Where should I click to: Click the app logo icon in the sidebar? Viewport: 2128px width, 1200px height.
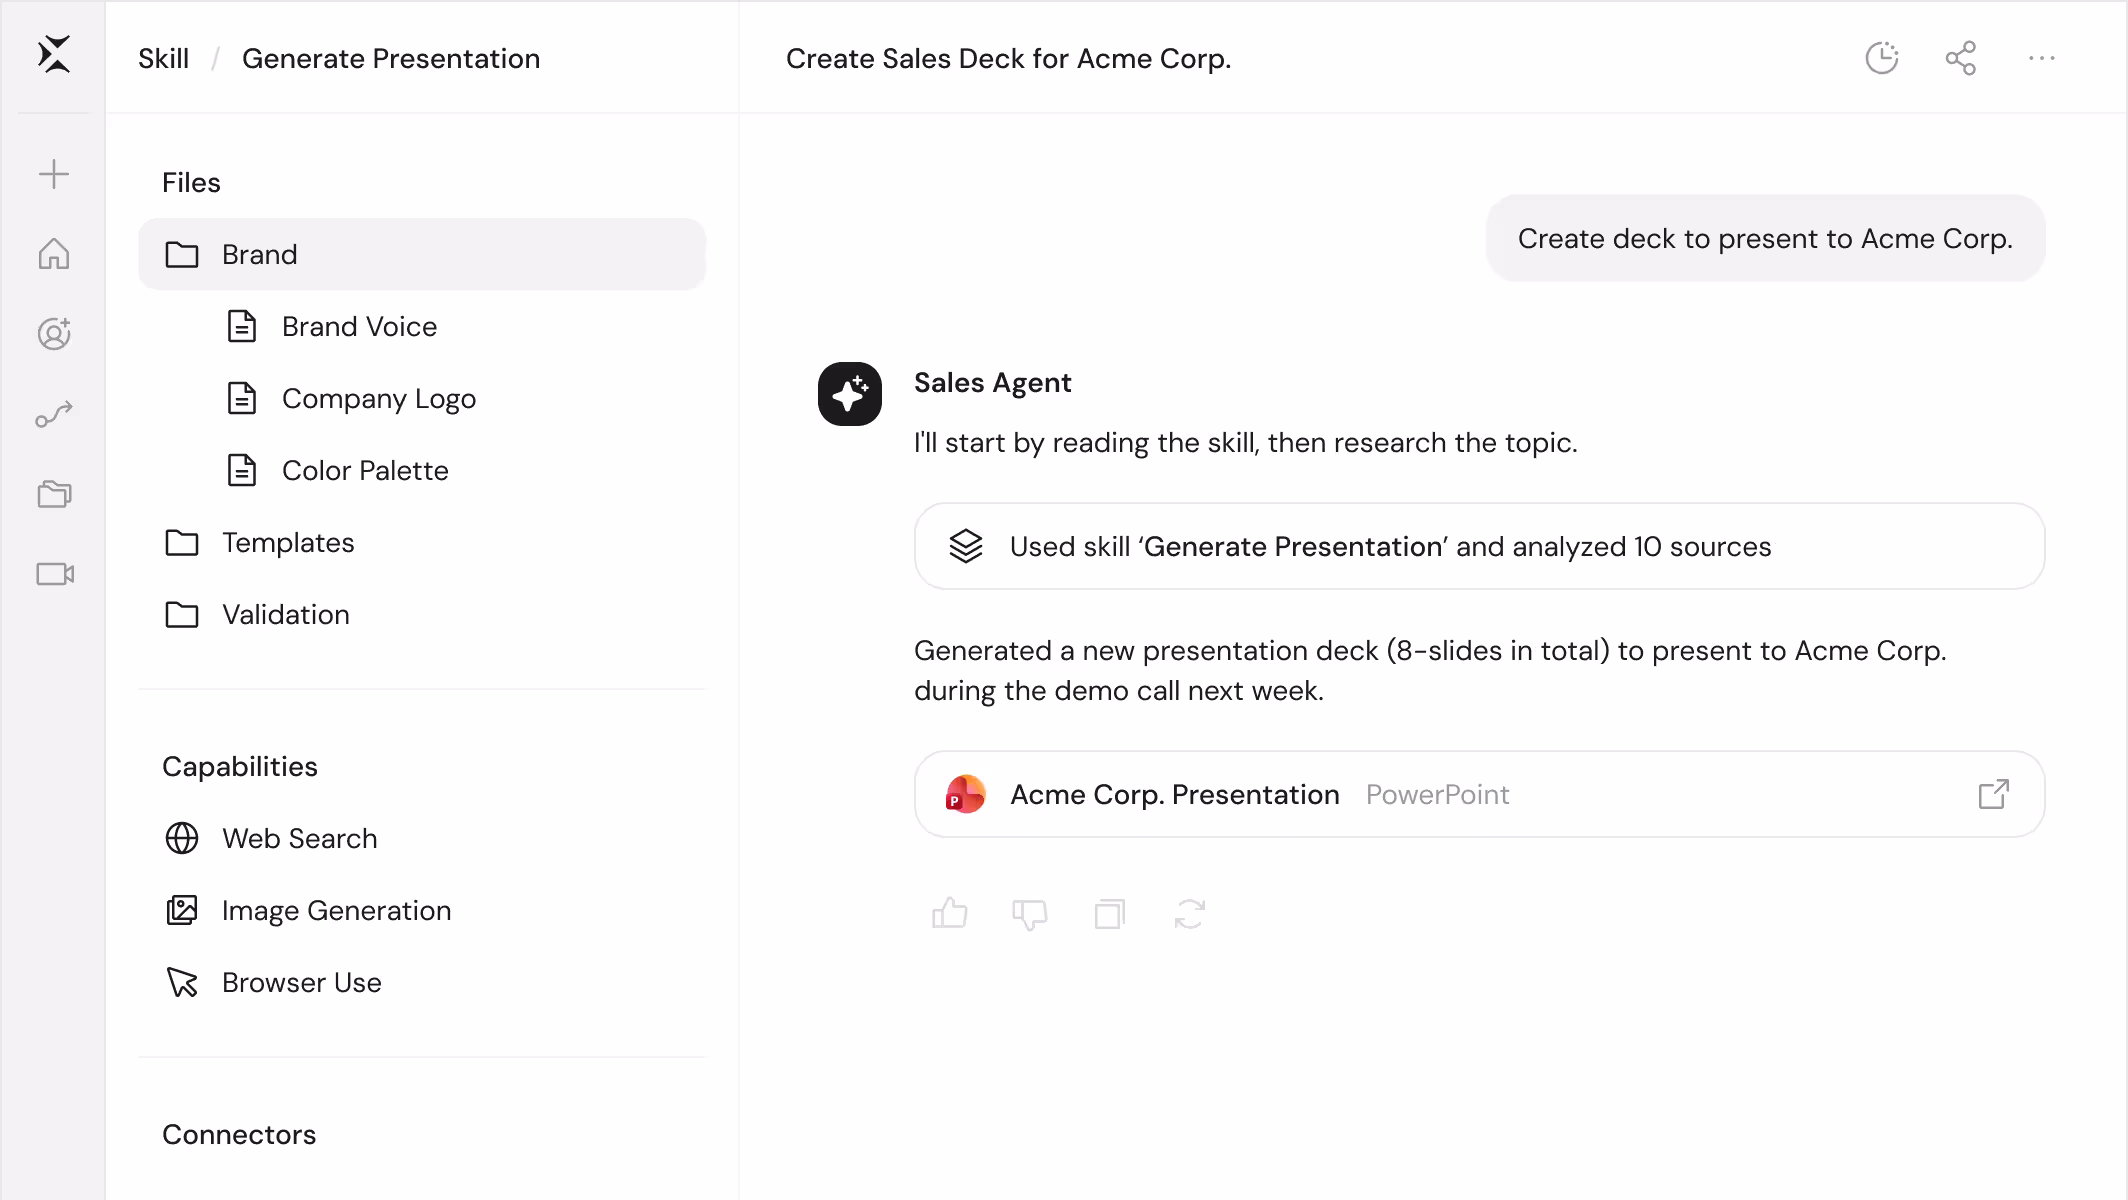point(54,55)
